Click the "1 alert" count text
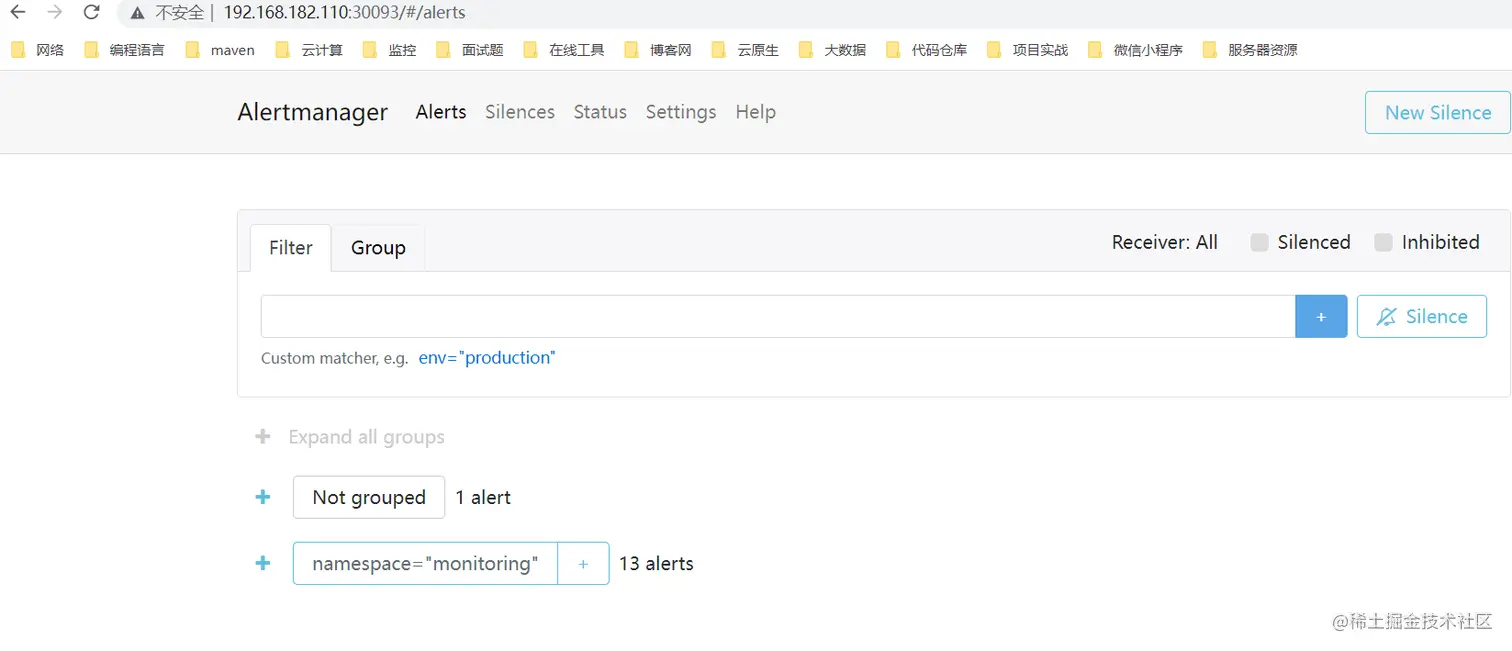The image size is (1512, 651). coord(483,497)
